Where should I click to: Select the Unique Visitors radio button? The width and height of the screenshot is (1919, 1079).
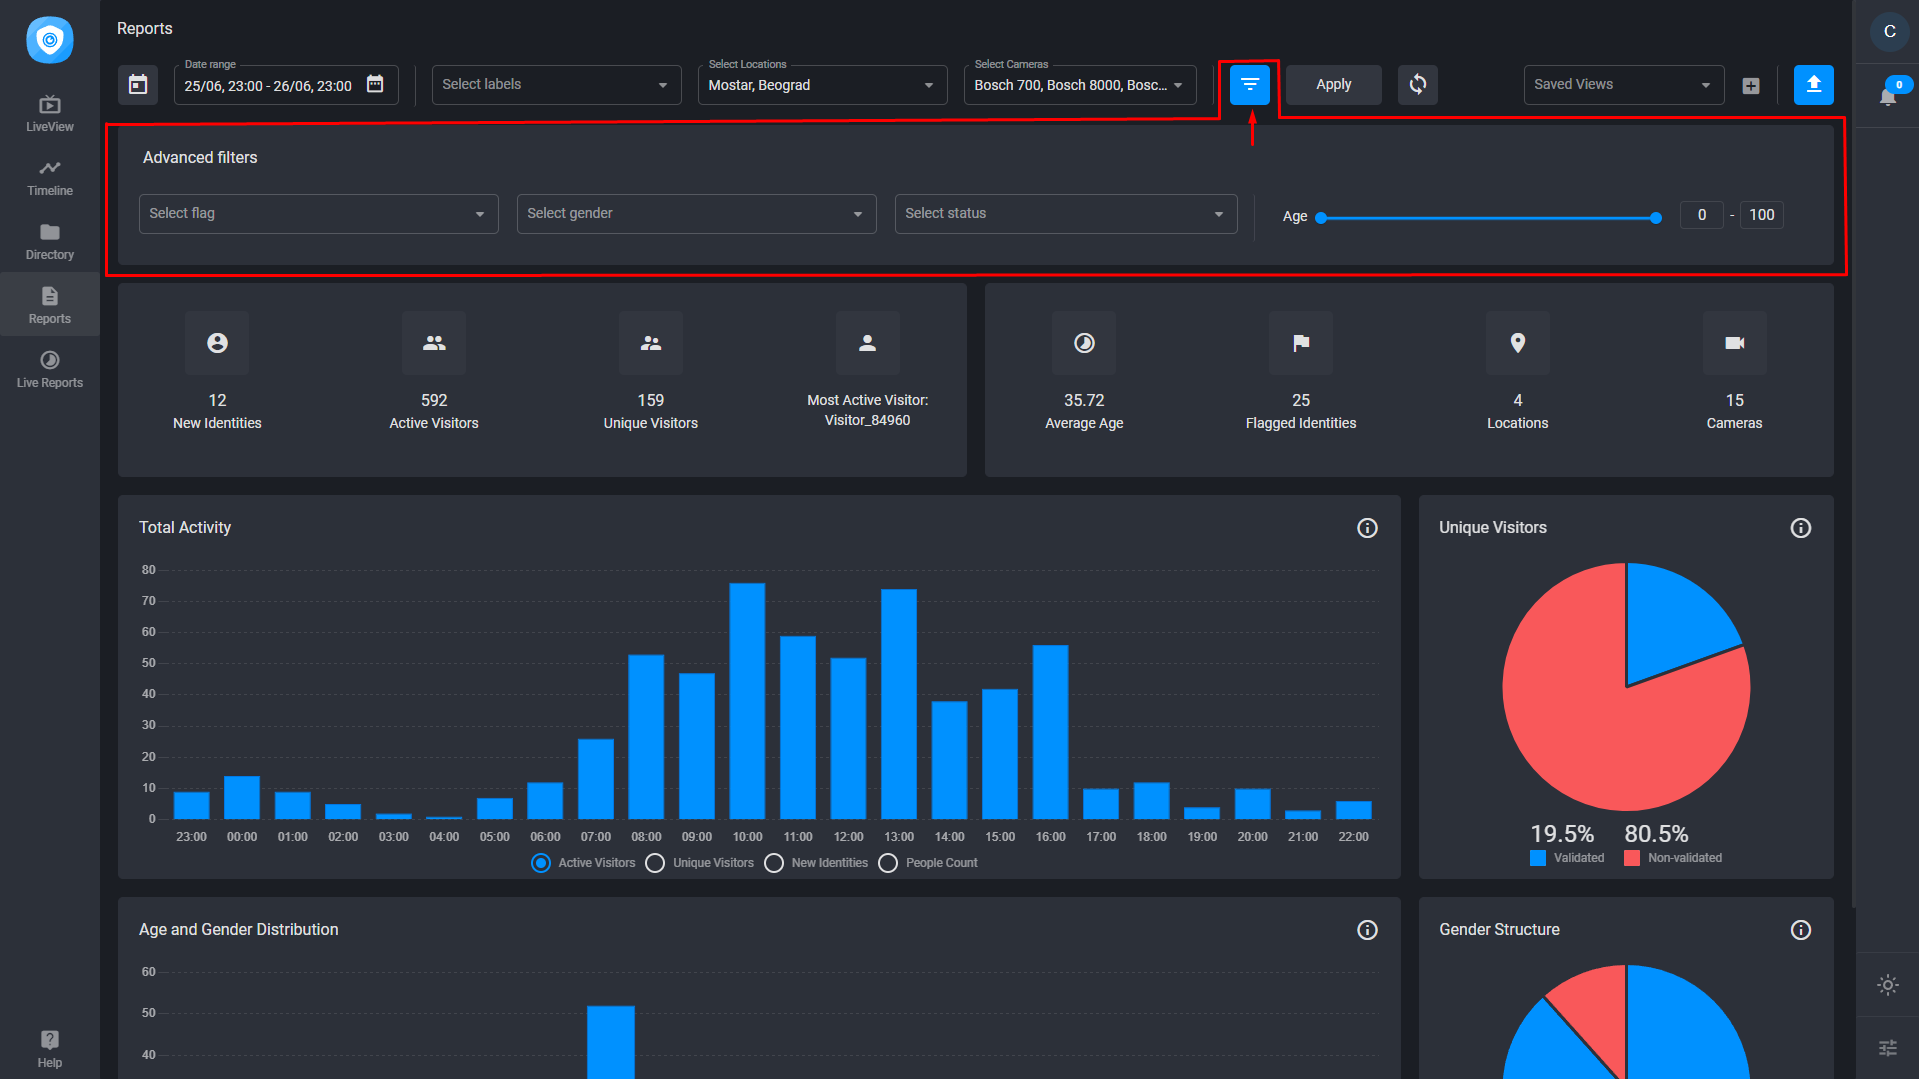[655, 863]
